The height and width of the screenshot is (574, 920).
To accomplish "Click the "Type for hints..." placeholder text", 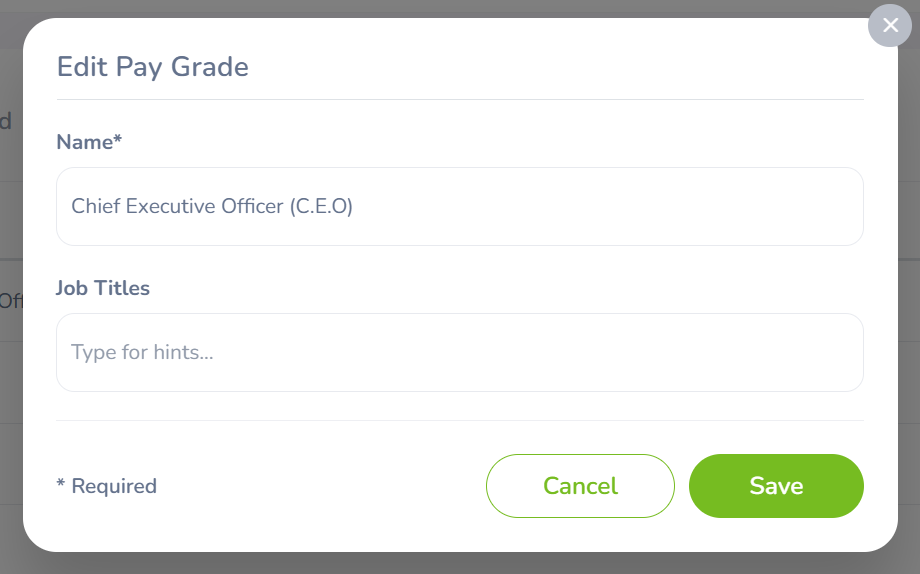I will 142,352.
